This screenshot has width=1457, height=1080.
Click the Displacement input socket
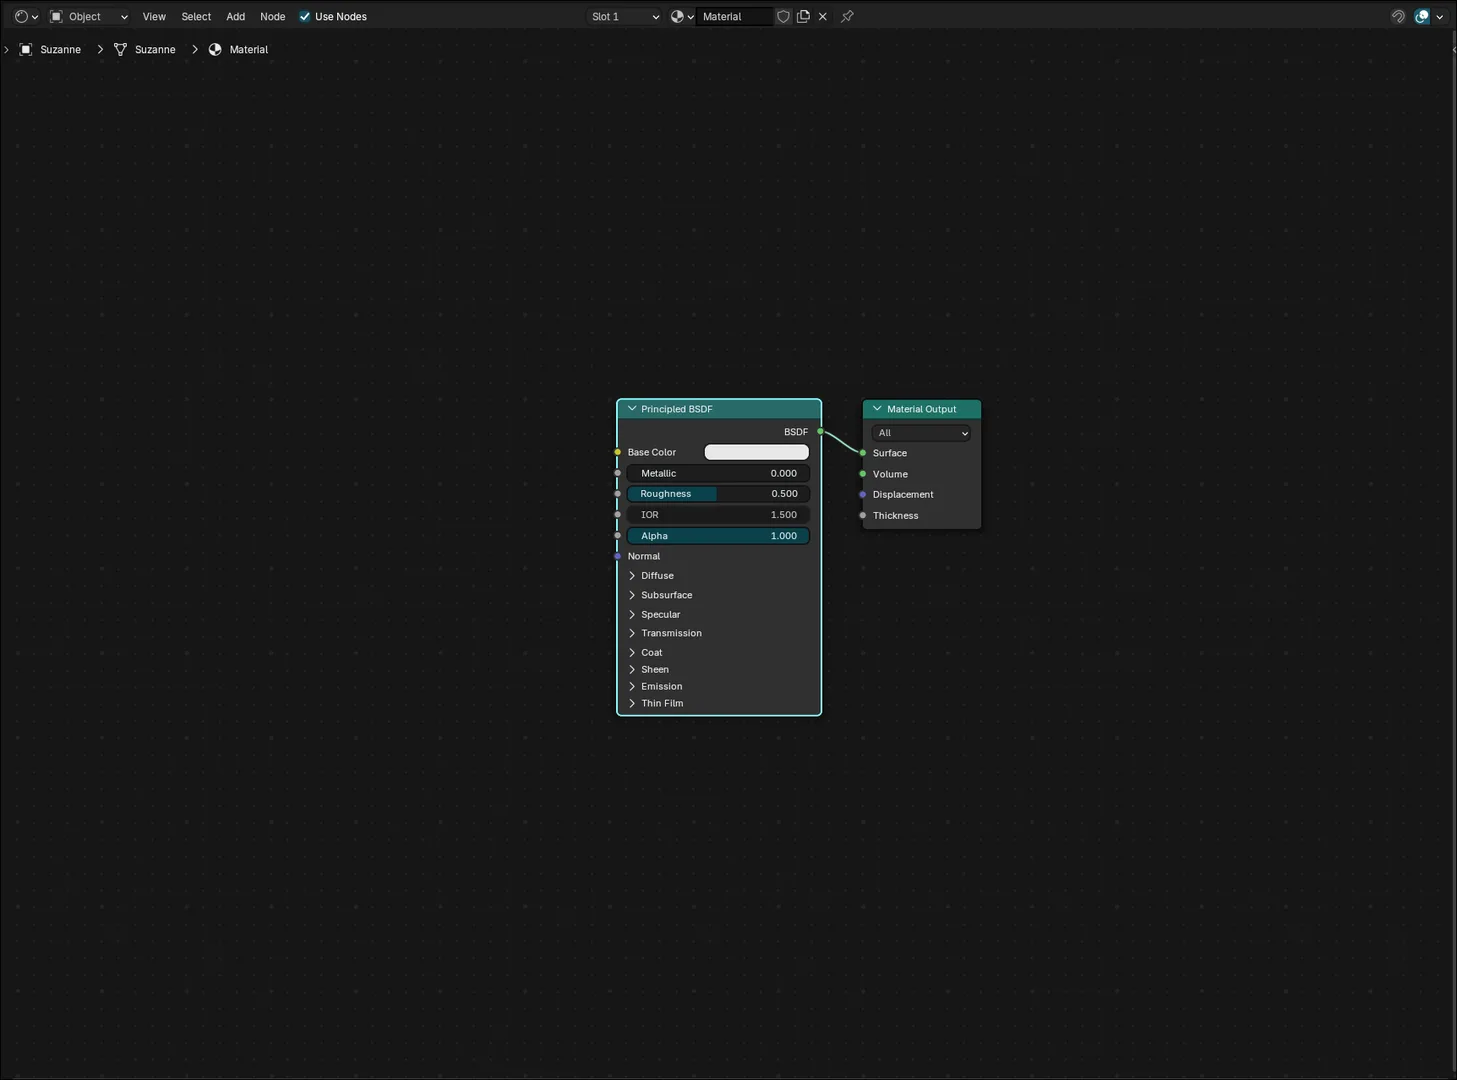point(863,495)
